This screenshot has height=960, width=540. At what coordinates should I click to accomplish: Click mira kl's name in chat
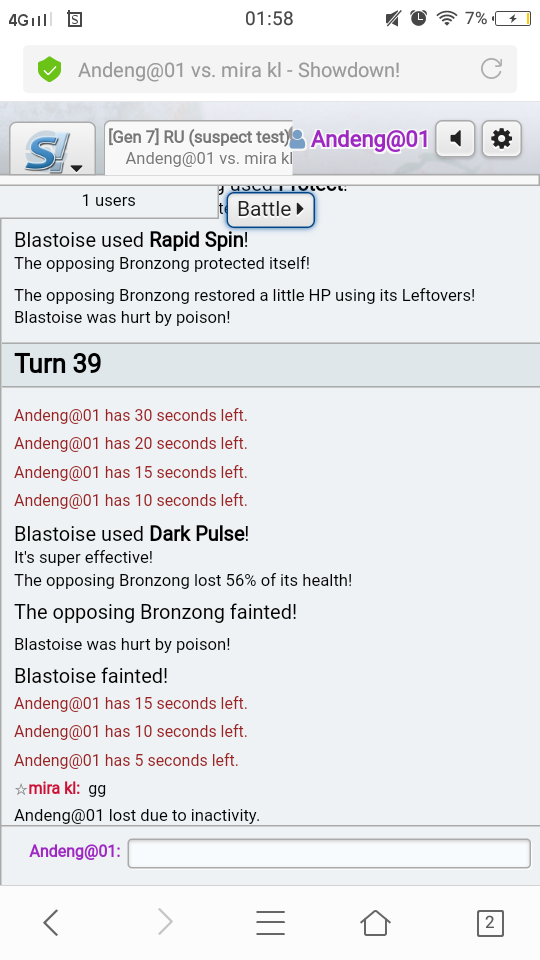tap(54, 789)
